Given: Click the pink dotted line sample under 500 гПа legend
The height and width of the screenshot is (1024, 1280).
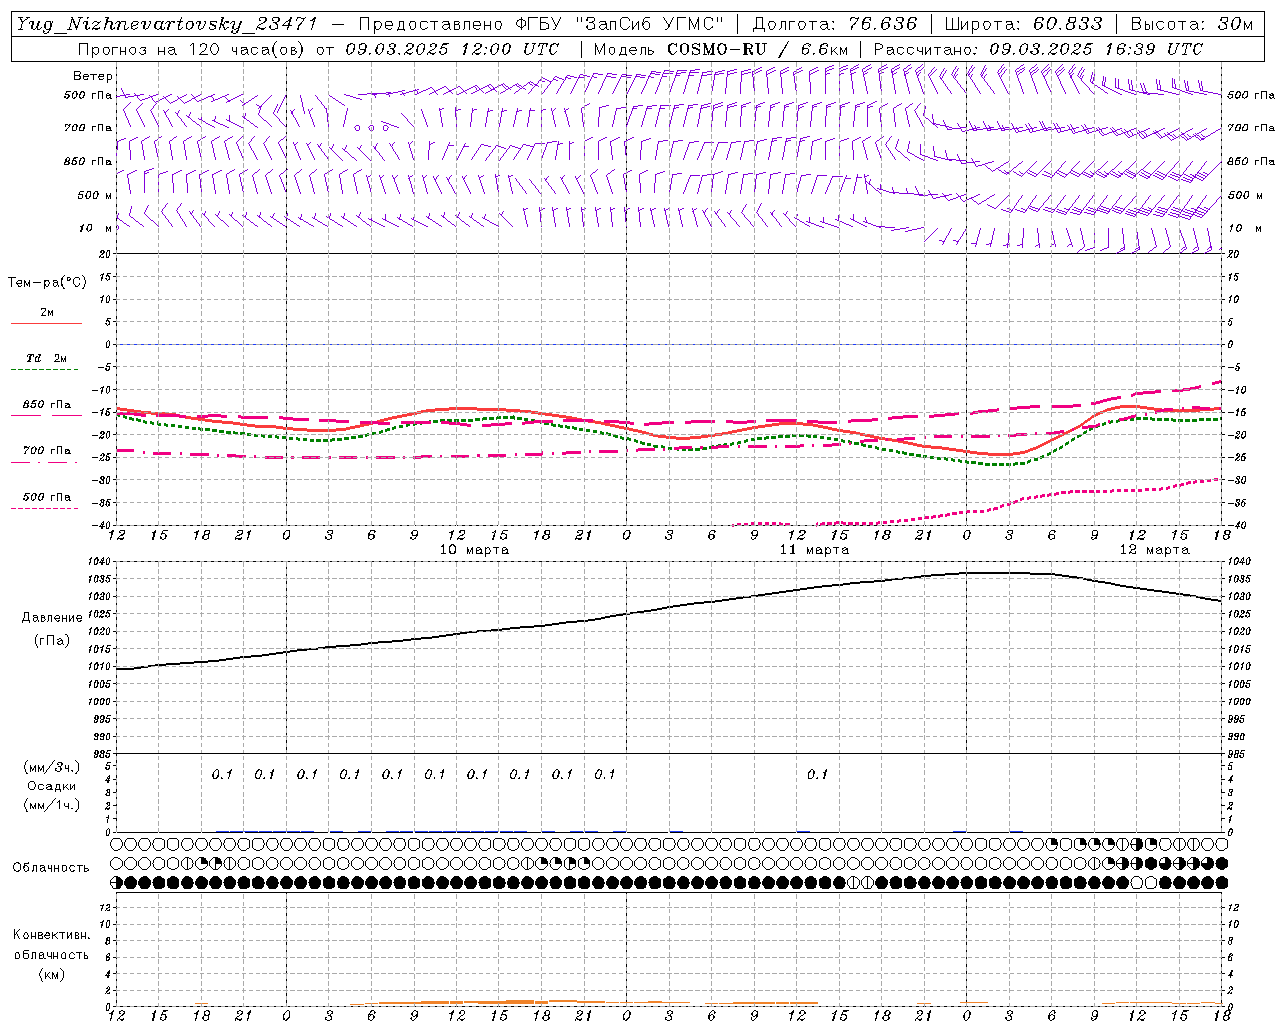Looking at the screenshot, I should point(45,508).
